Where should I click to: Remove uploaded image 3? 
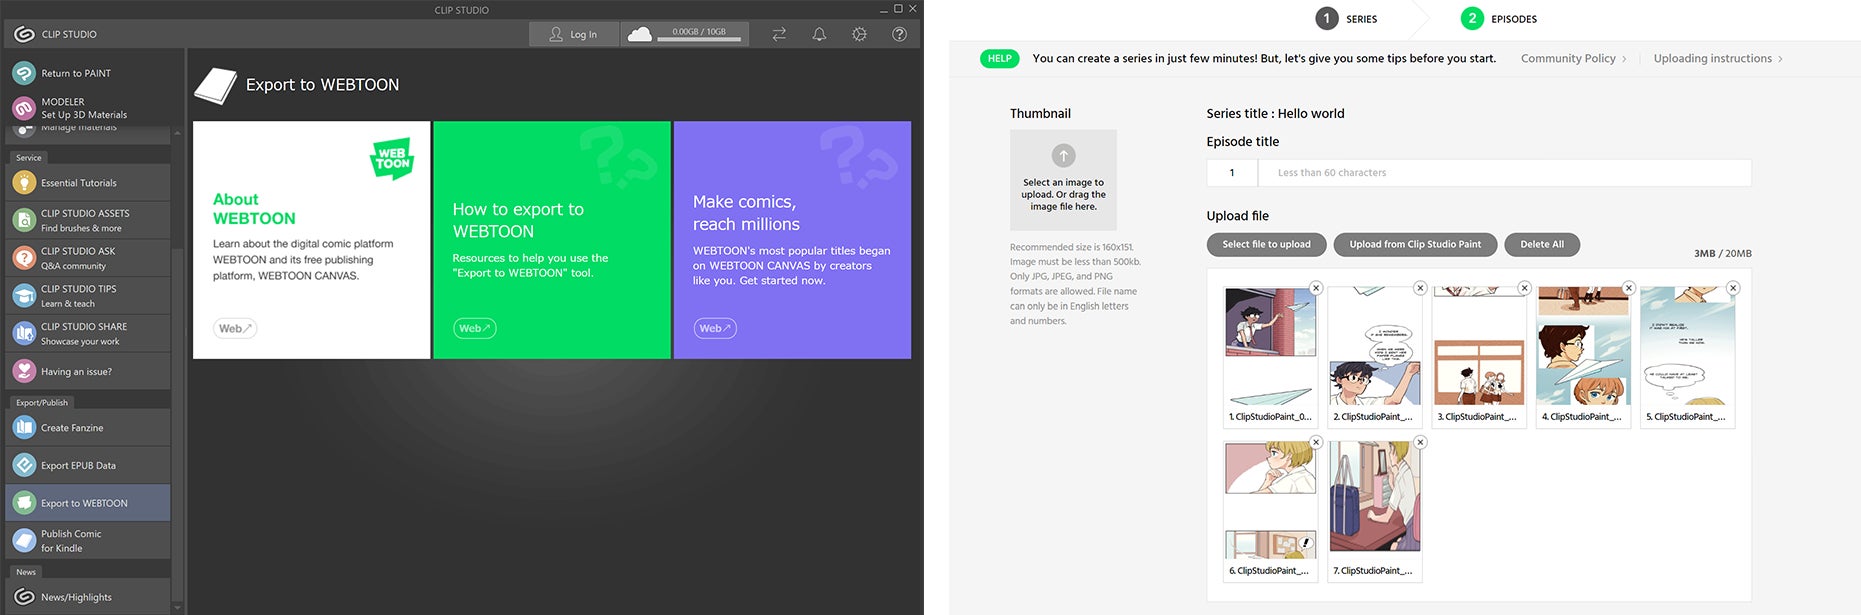[1524, 288]
